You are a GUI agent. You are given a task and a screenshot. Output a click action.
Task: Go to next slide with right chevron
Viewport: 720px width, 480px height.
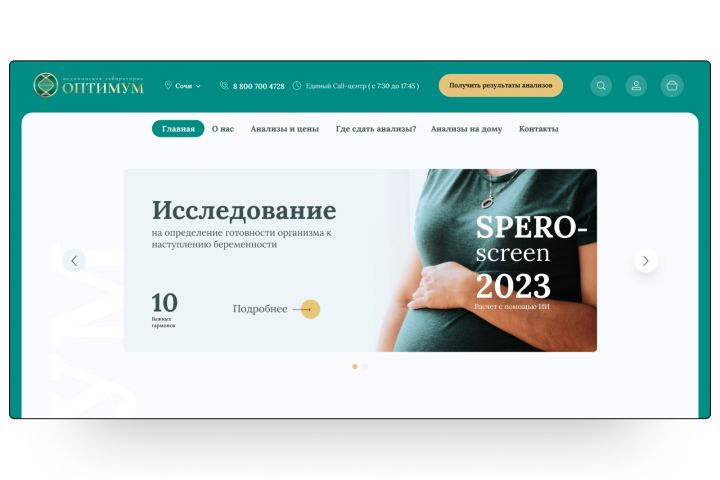[646, 260]
